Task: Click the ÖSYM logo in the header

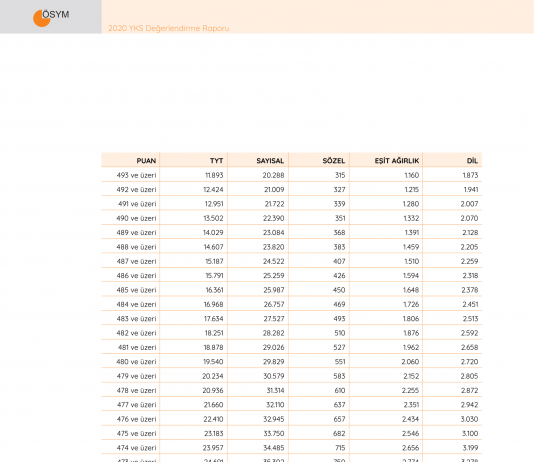Action: tap(51, 17)
